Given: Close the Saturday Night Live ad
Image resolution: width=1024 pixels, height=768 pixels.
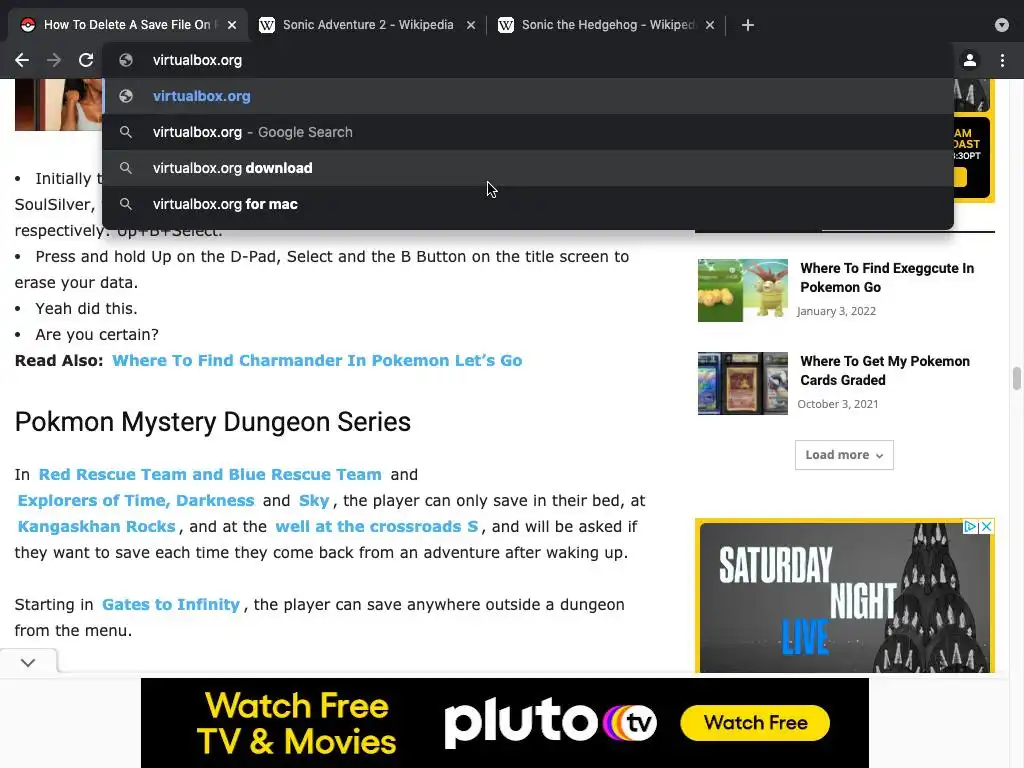Looking at the screenshot, I should point(987,526).
